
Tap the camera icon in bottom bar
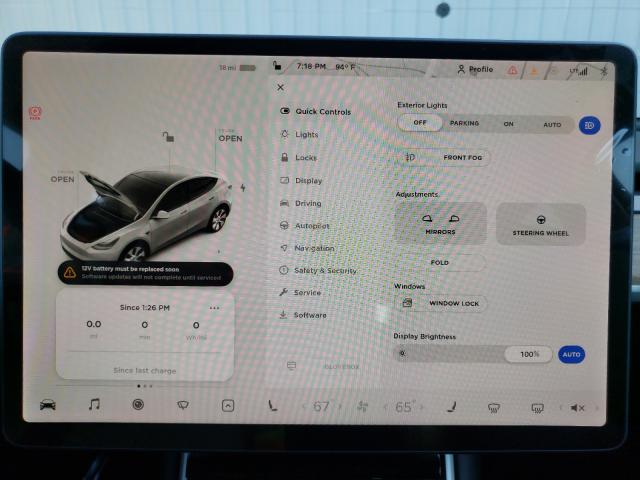138,404
